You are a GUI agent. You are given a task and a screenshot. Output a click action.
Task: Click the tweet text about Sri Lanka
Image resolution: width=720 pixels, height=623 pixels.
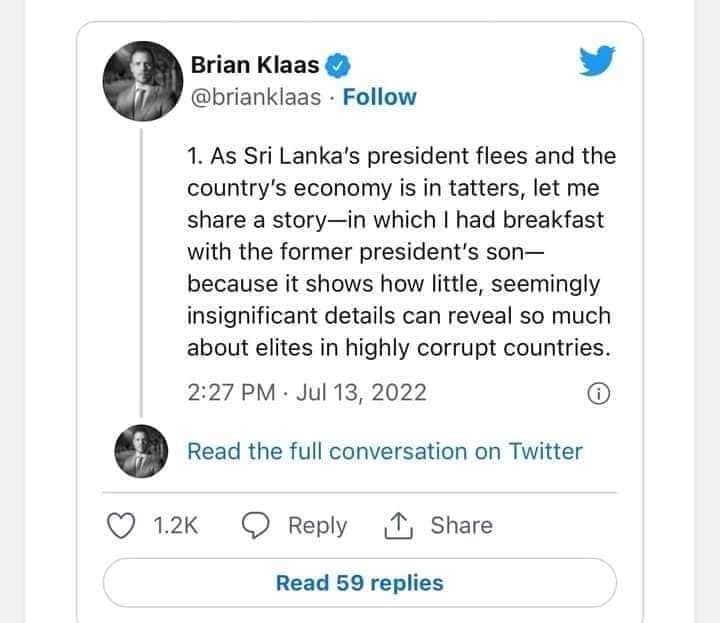click(401, 252)
